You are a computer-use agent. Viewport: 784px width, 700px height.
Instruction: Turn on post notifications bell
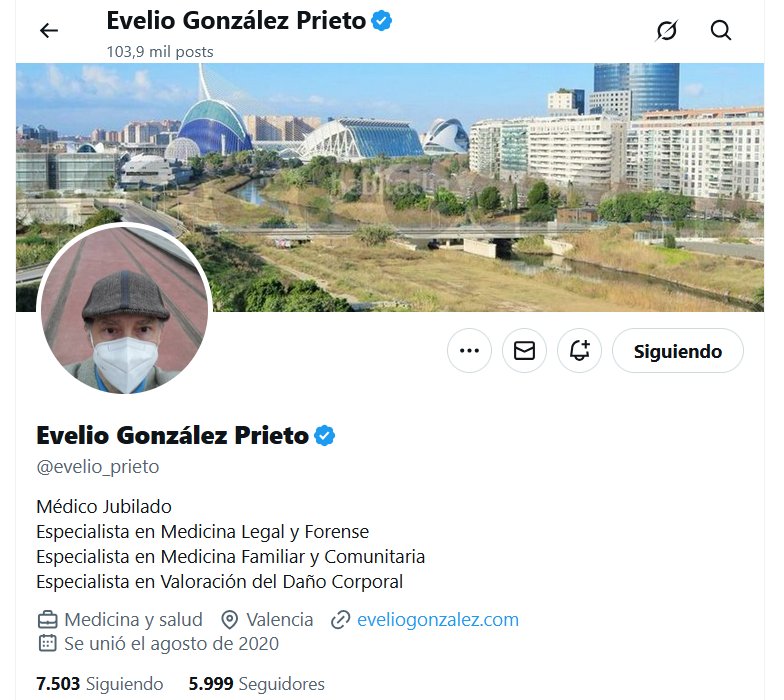click(x=579, y=350)
